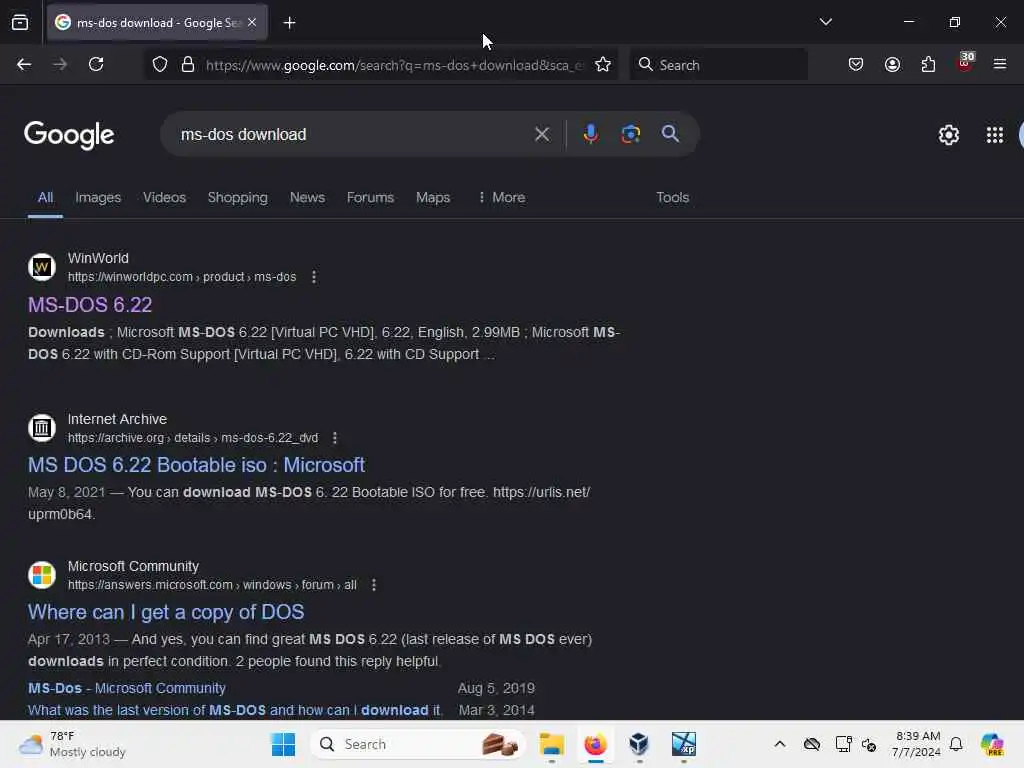Launch Copilot preview from taskbar
This screenshot has width=1024, height=768.
992,744
